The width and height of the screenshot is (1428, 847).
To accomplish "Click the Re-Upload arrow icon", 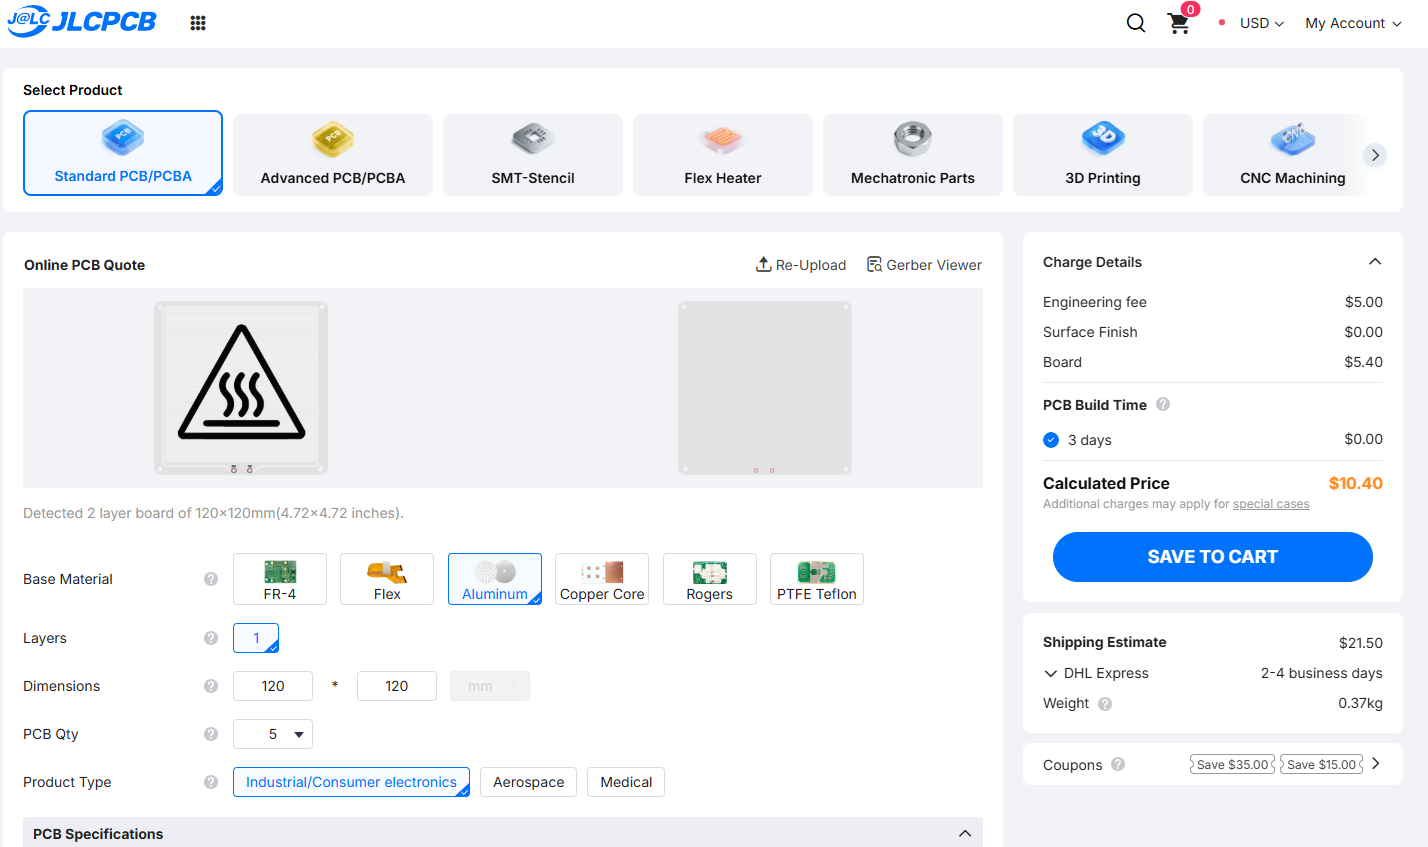I will click(x=763, y=264).
